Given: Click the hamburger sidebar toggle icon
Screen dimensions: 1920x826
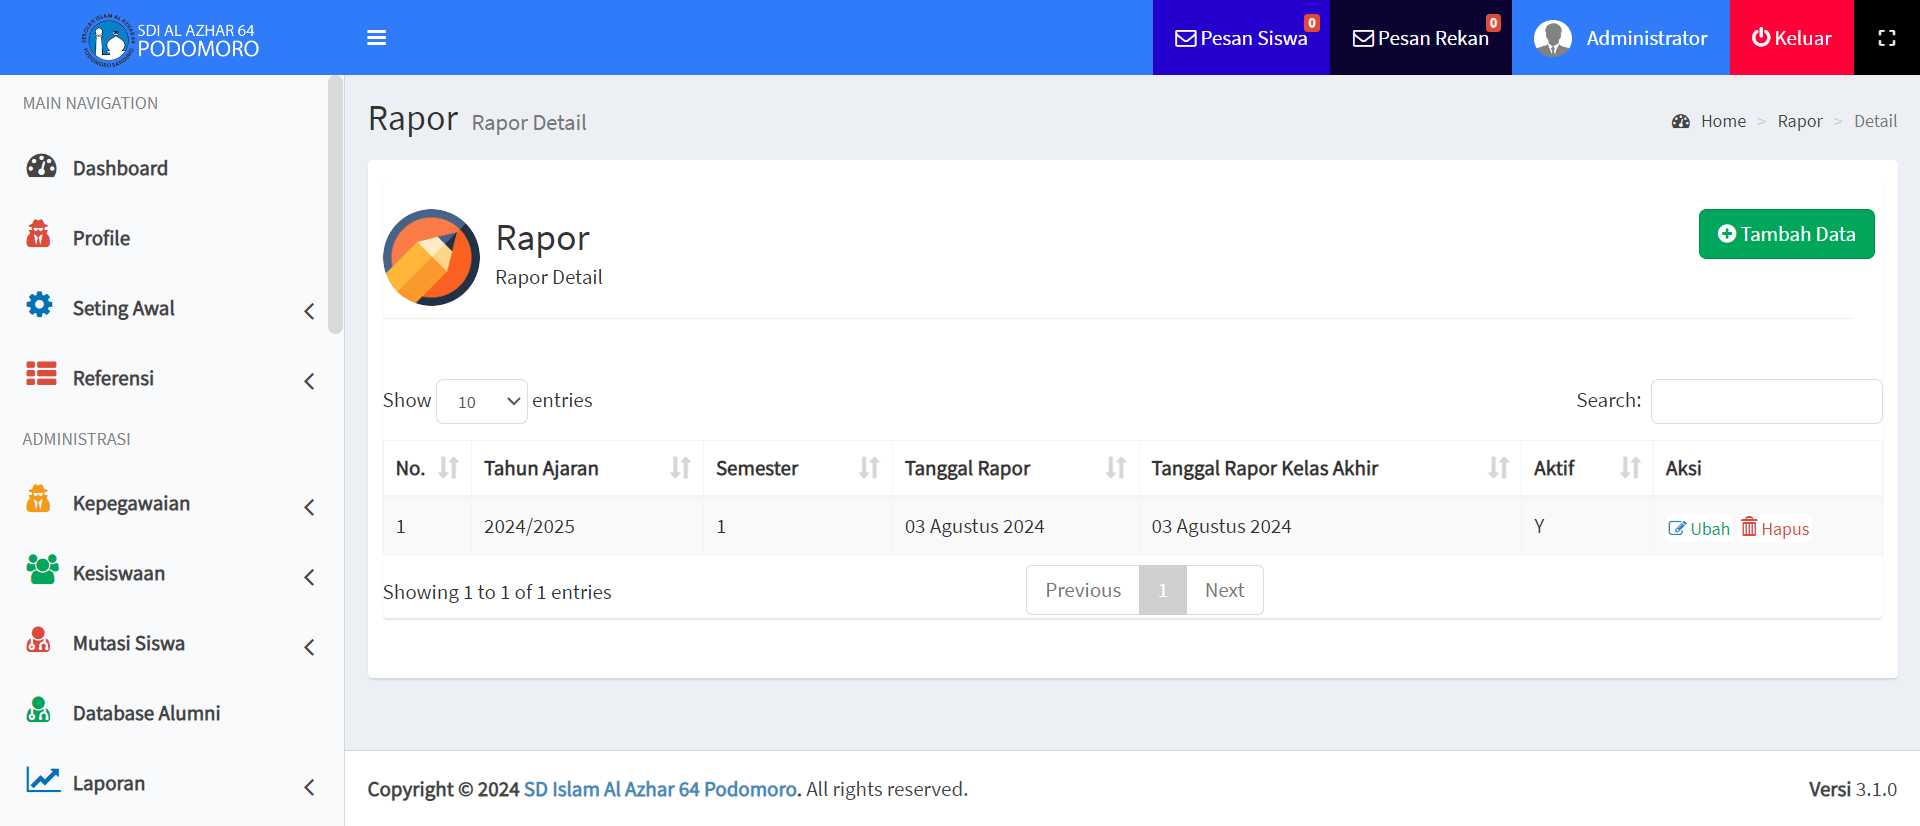Looking at the screenshot, I should coord(376,38).
